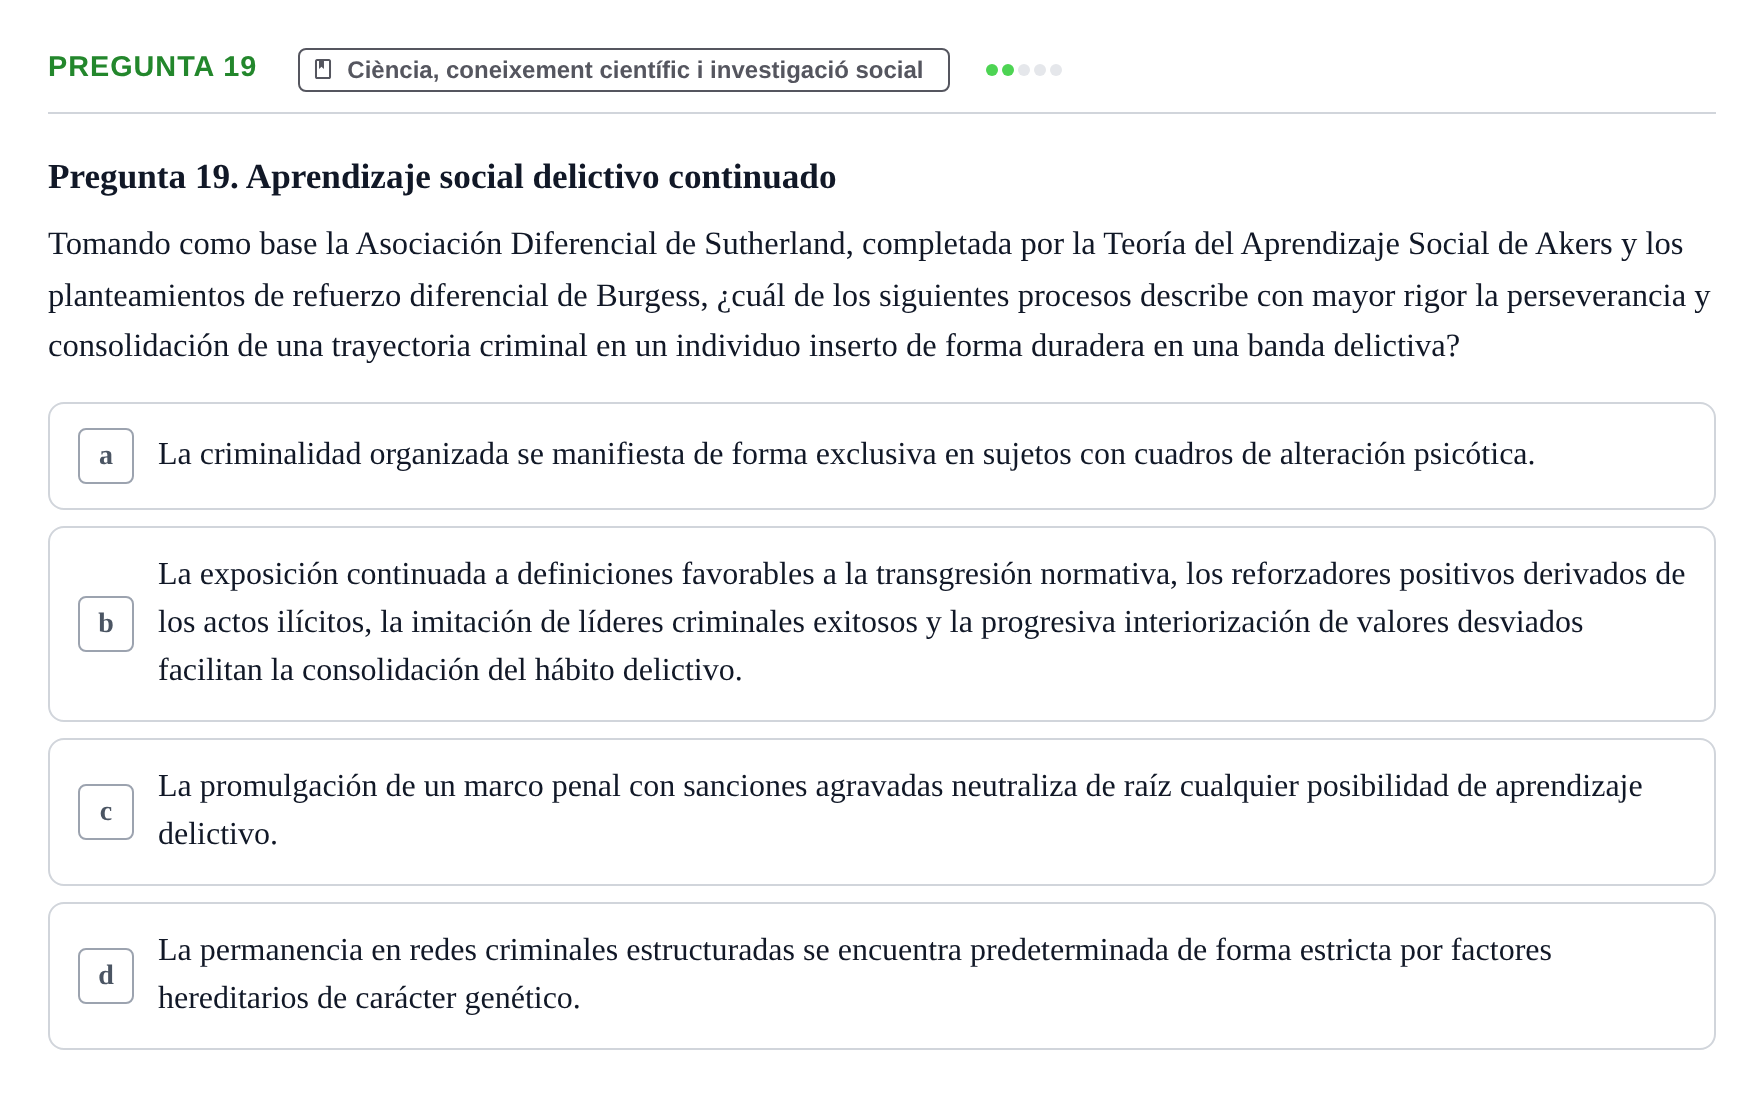Viewport: 1764px width, 1100px height.
Task: Select answer option letter a
Action: click(106, 456)
